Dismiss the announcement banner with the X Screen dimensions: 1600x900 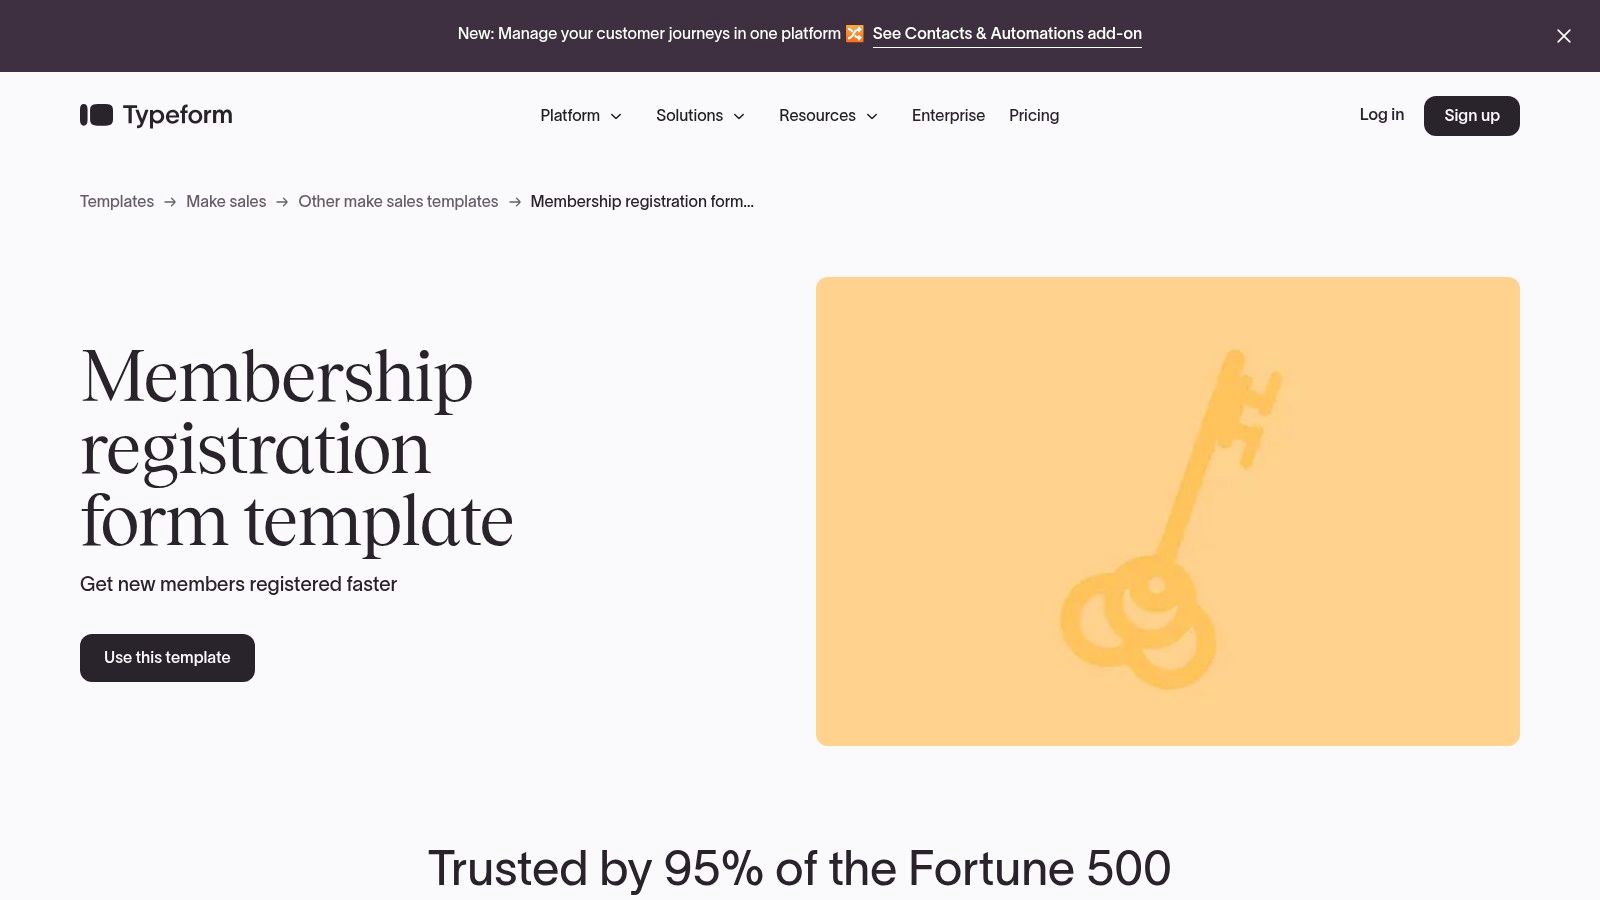(1563, 36)
